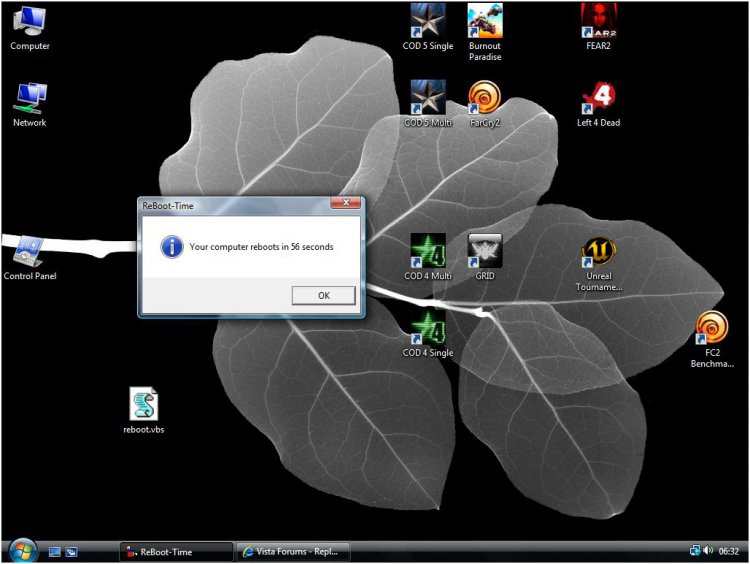This screenshot has height=564, width=750.
Task: Select the FEAR2 game shortcut
Action: [x=598, y=21]
